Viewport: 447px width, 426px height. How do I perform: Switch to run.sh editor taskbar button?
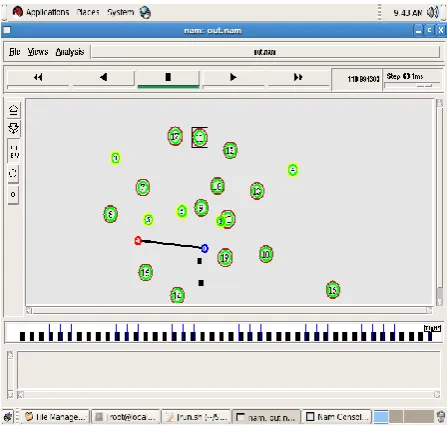click(x=196, y=417)
